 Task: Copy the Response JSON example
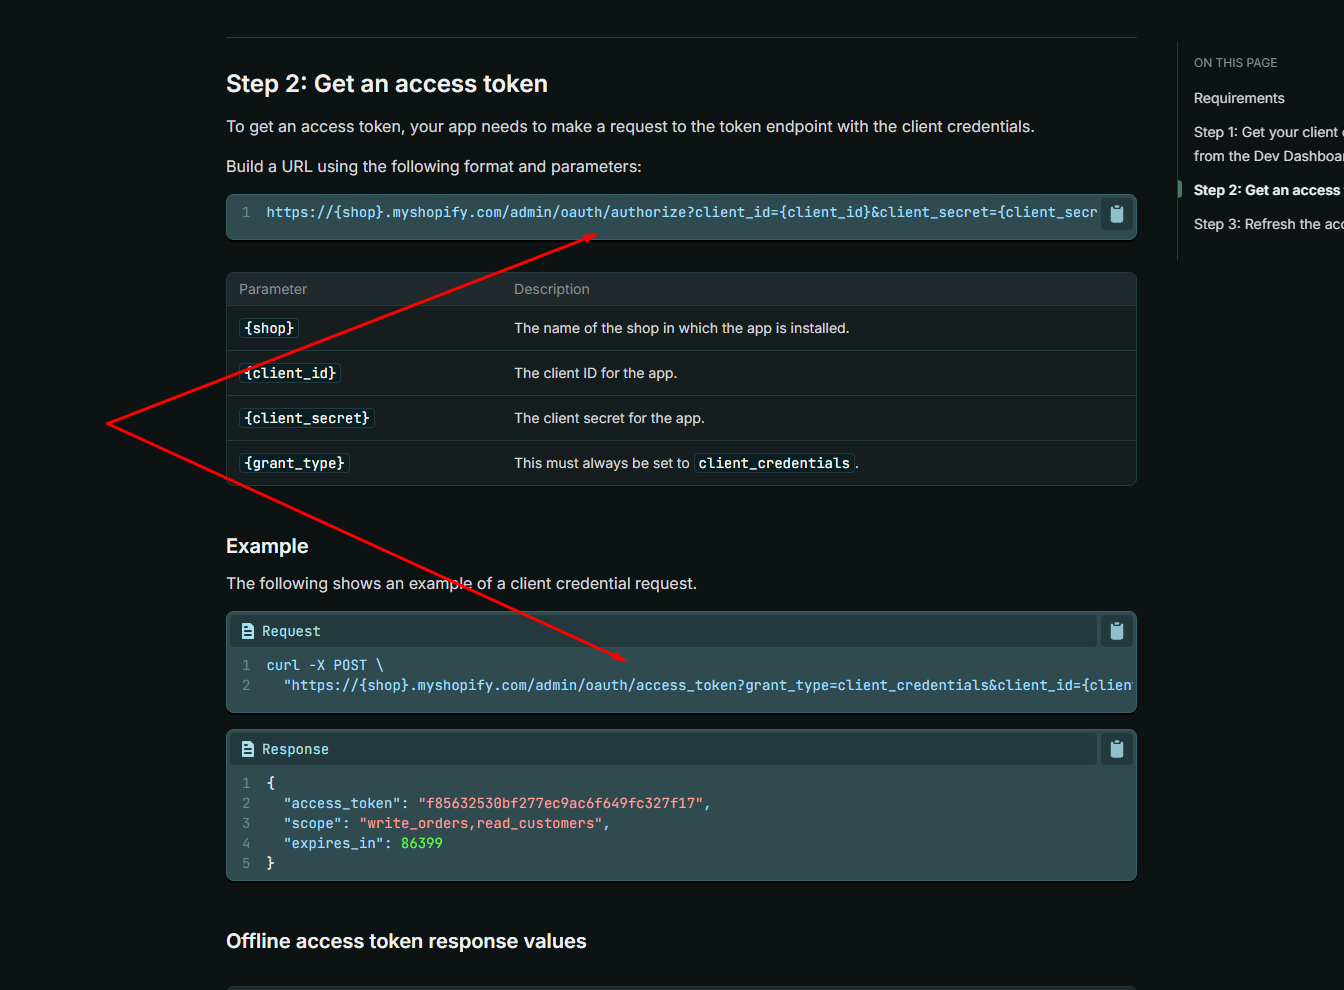coord(1117,749)
